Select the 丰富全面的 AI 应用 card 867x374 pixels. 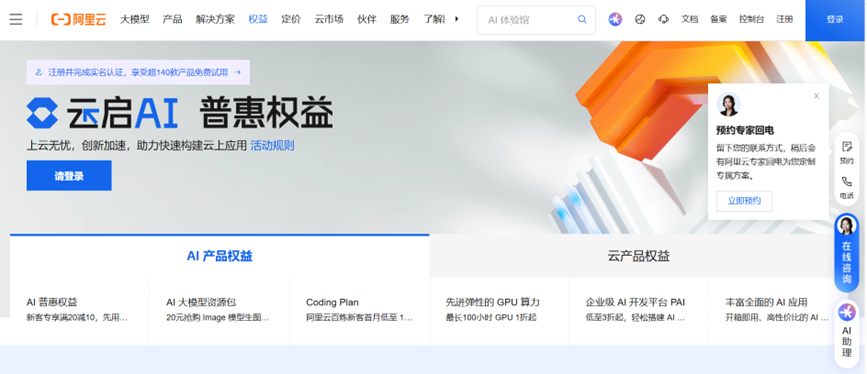777,310
